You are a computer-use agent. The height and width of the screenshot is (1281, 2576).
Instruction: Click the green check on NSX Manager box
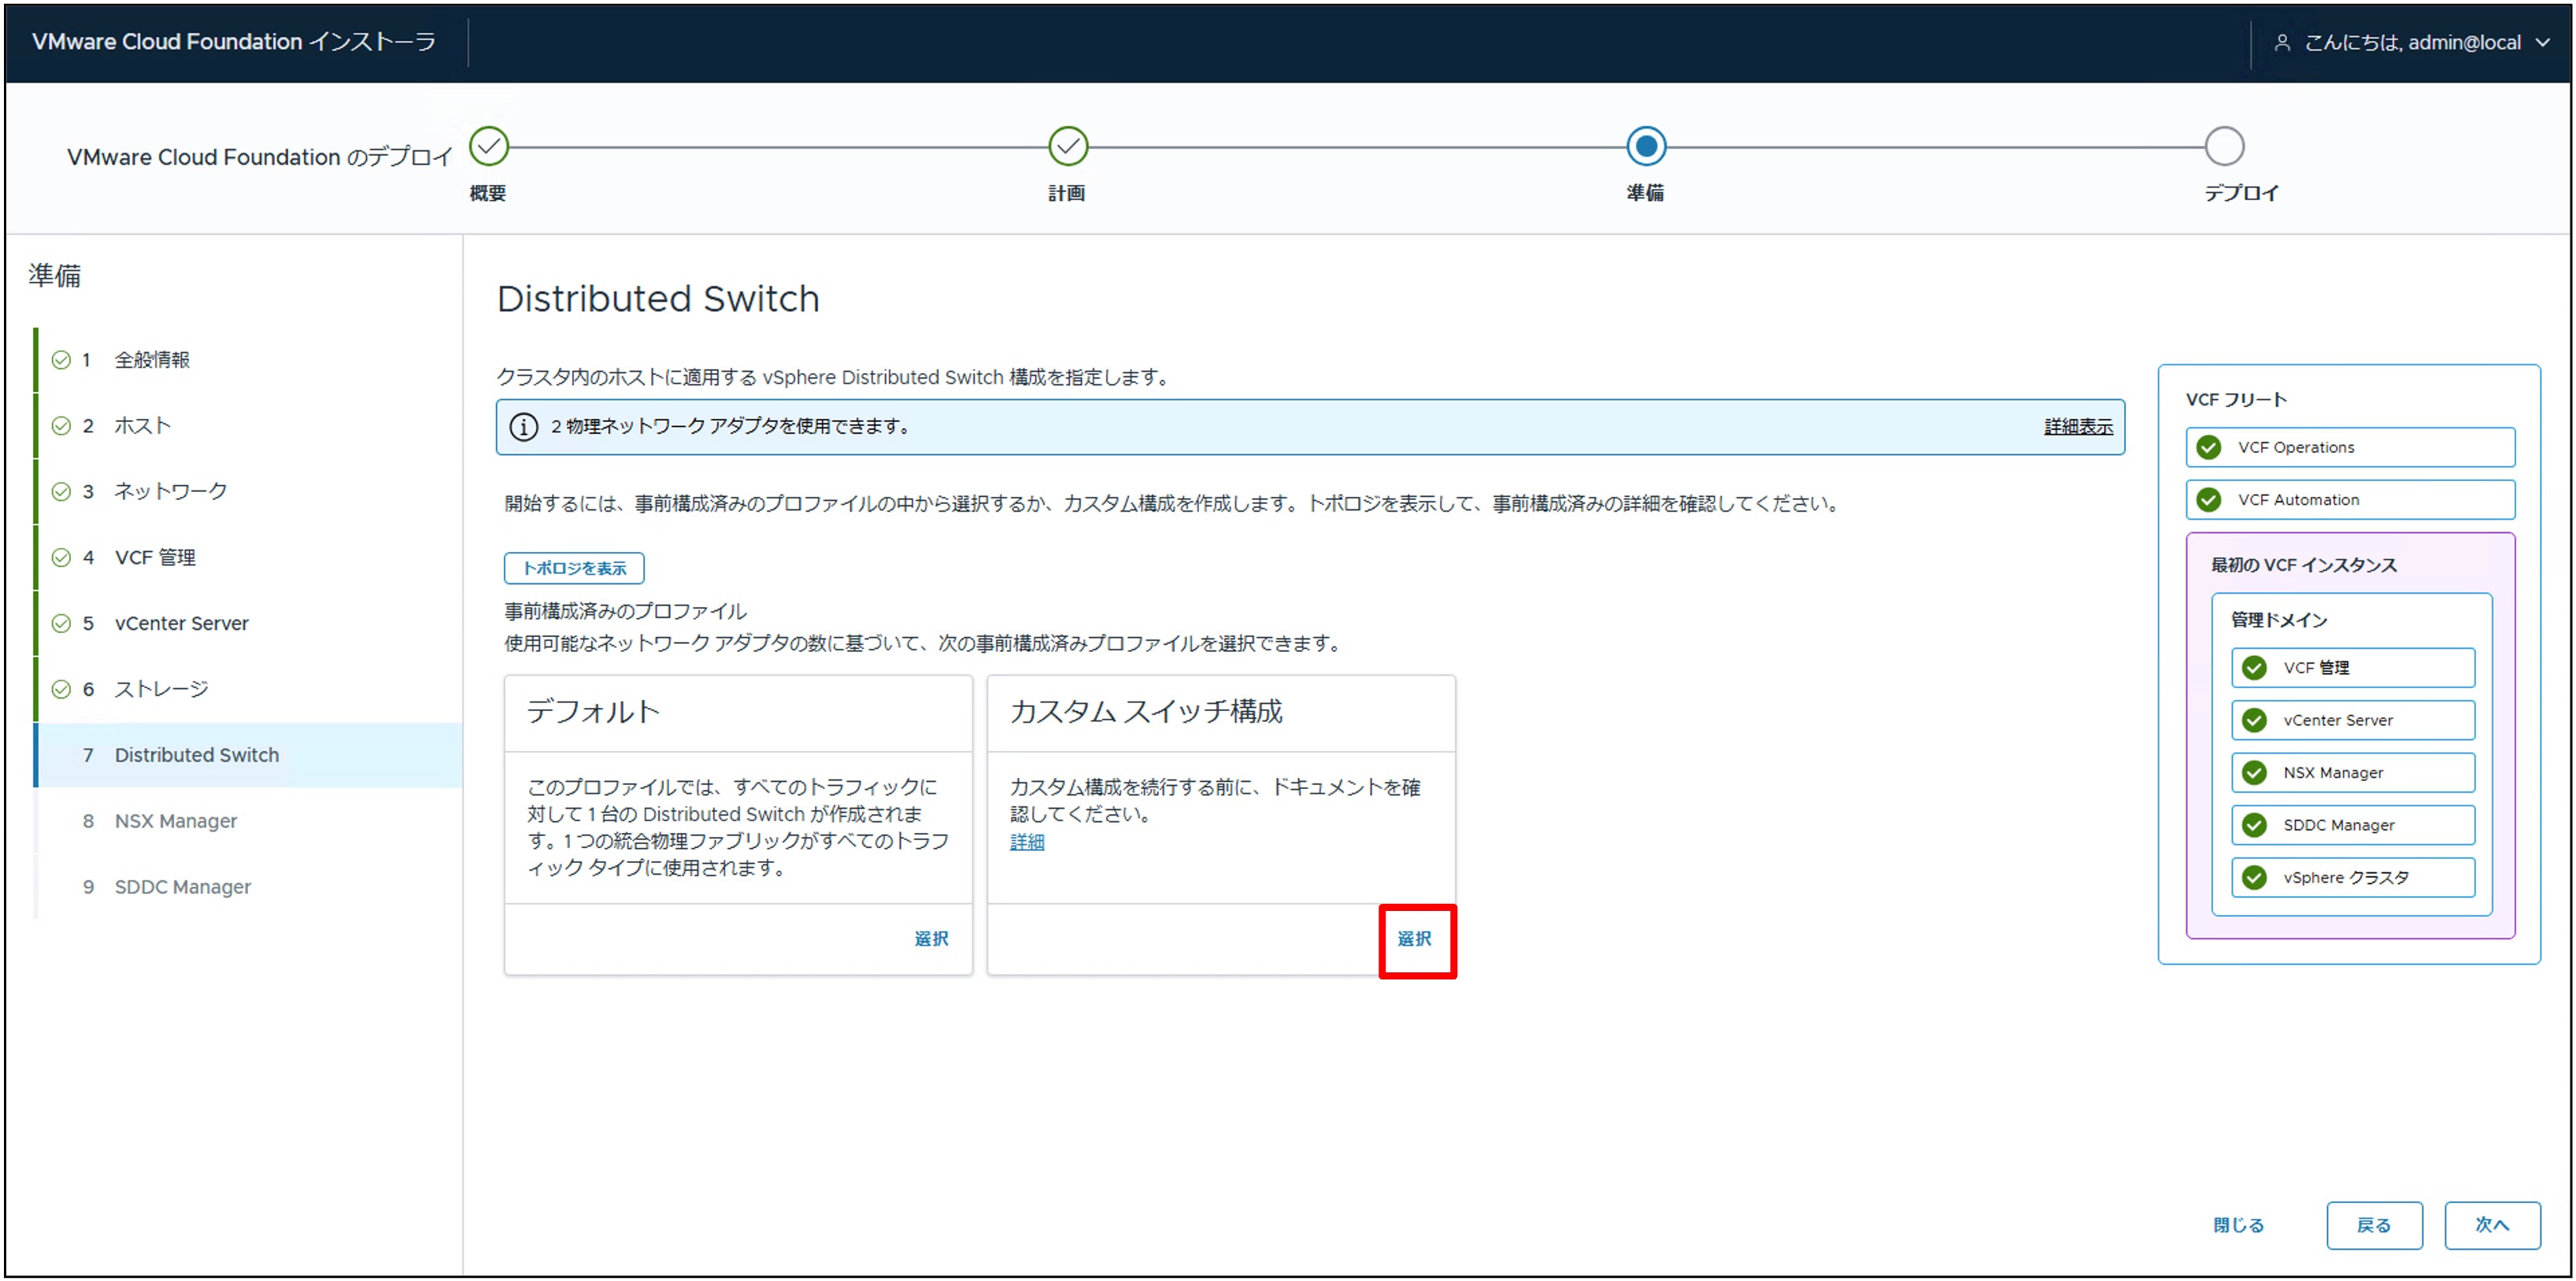click(x=2254, y=772)
